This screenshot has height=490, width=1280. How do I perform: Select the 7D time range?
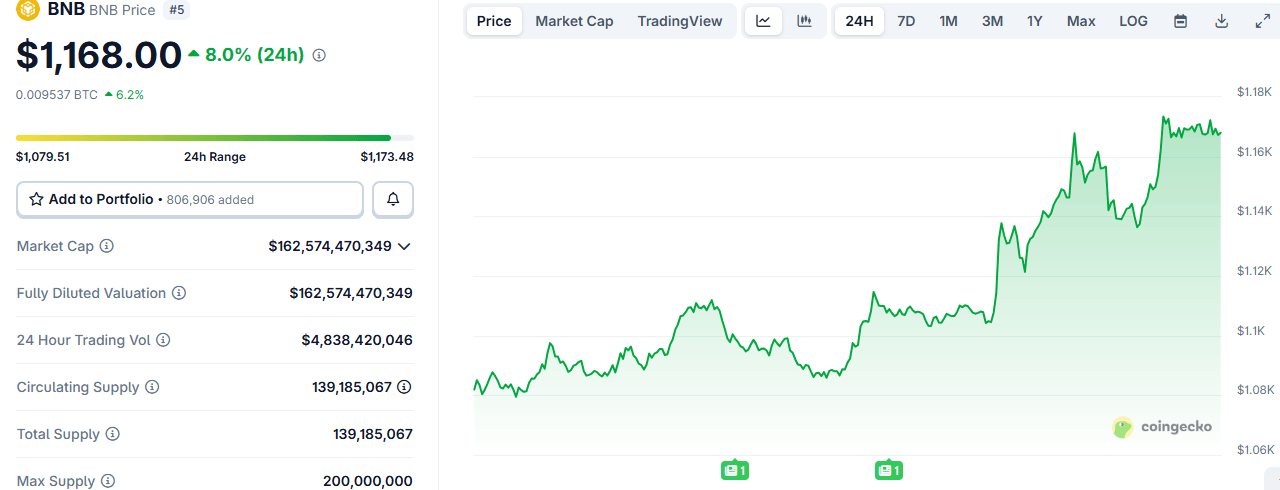pyautogui.click(x=906, y=21)
